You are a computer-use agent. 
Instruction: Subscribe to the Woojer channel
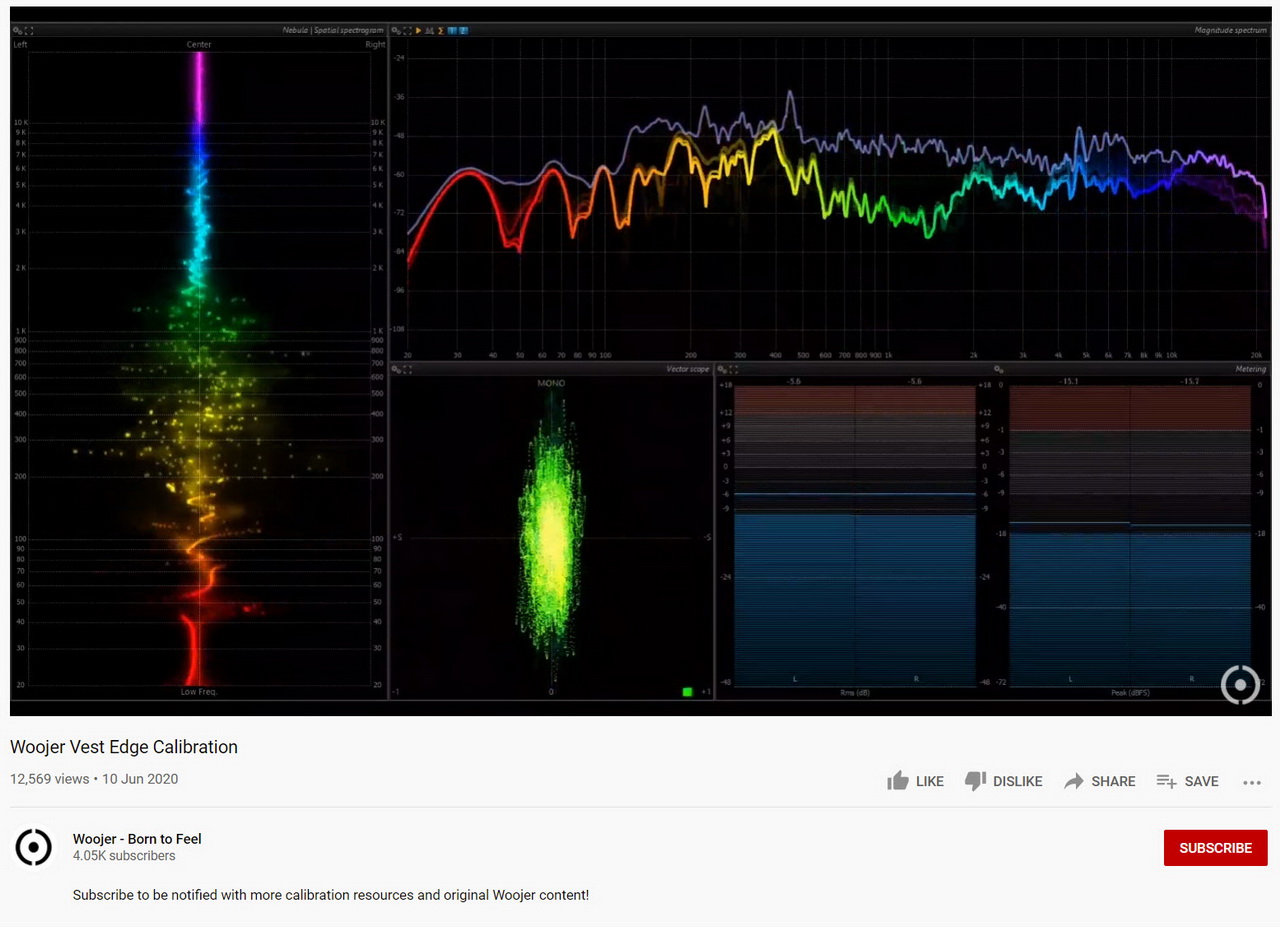click(x=1215, y=848)
